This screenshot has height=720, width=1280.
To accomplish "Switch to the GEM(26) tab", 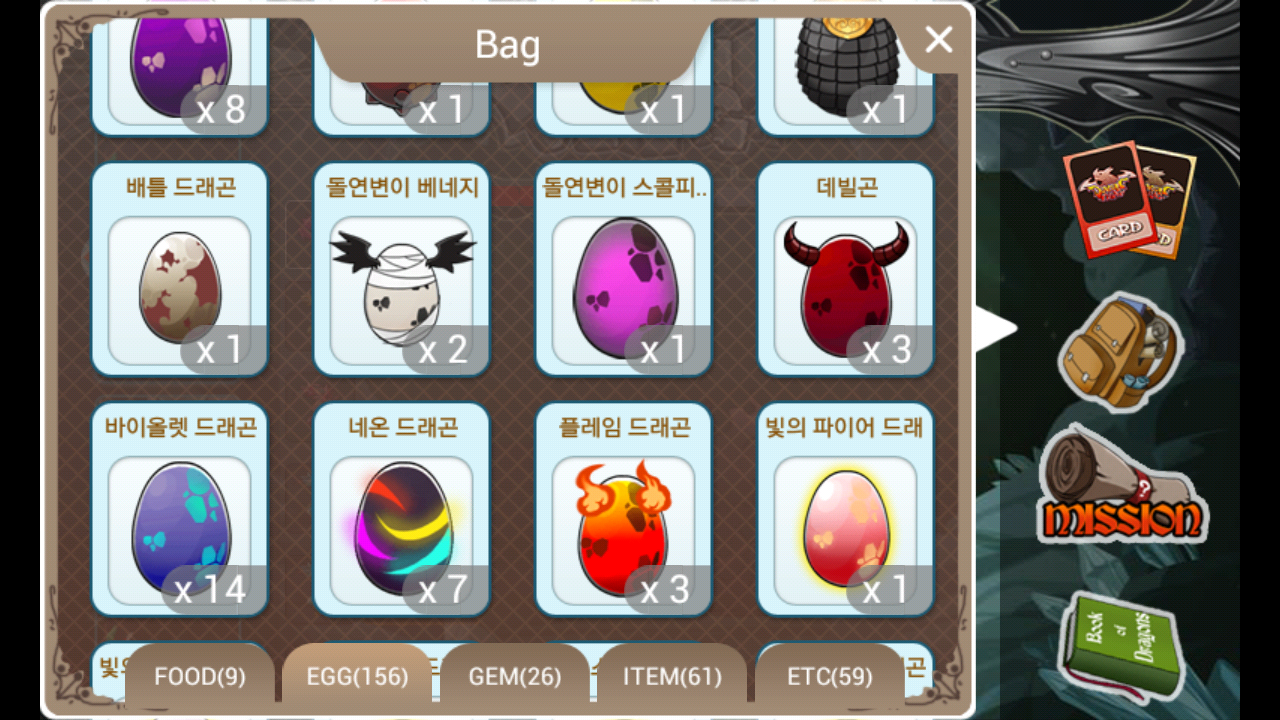I will (x=515, y=677).
